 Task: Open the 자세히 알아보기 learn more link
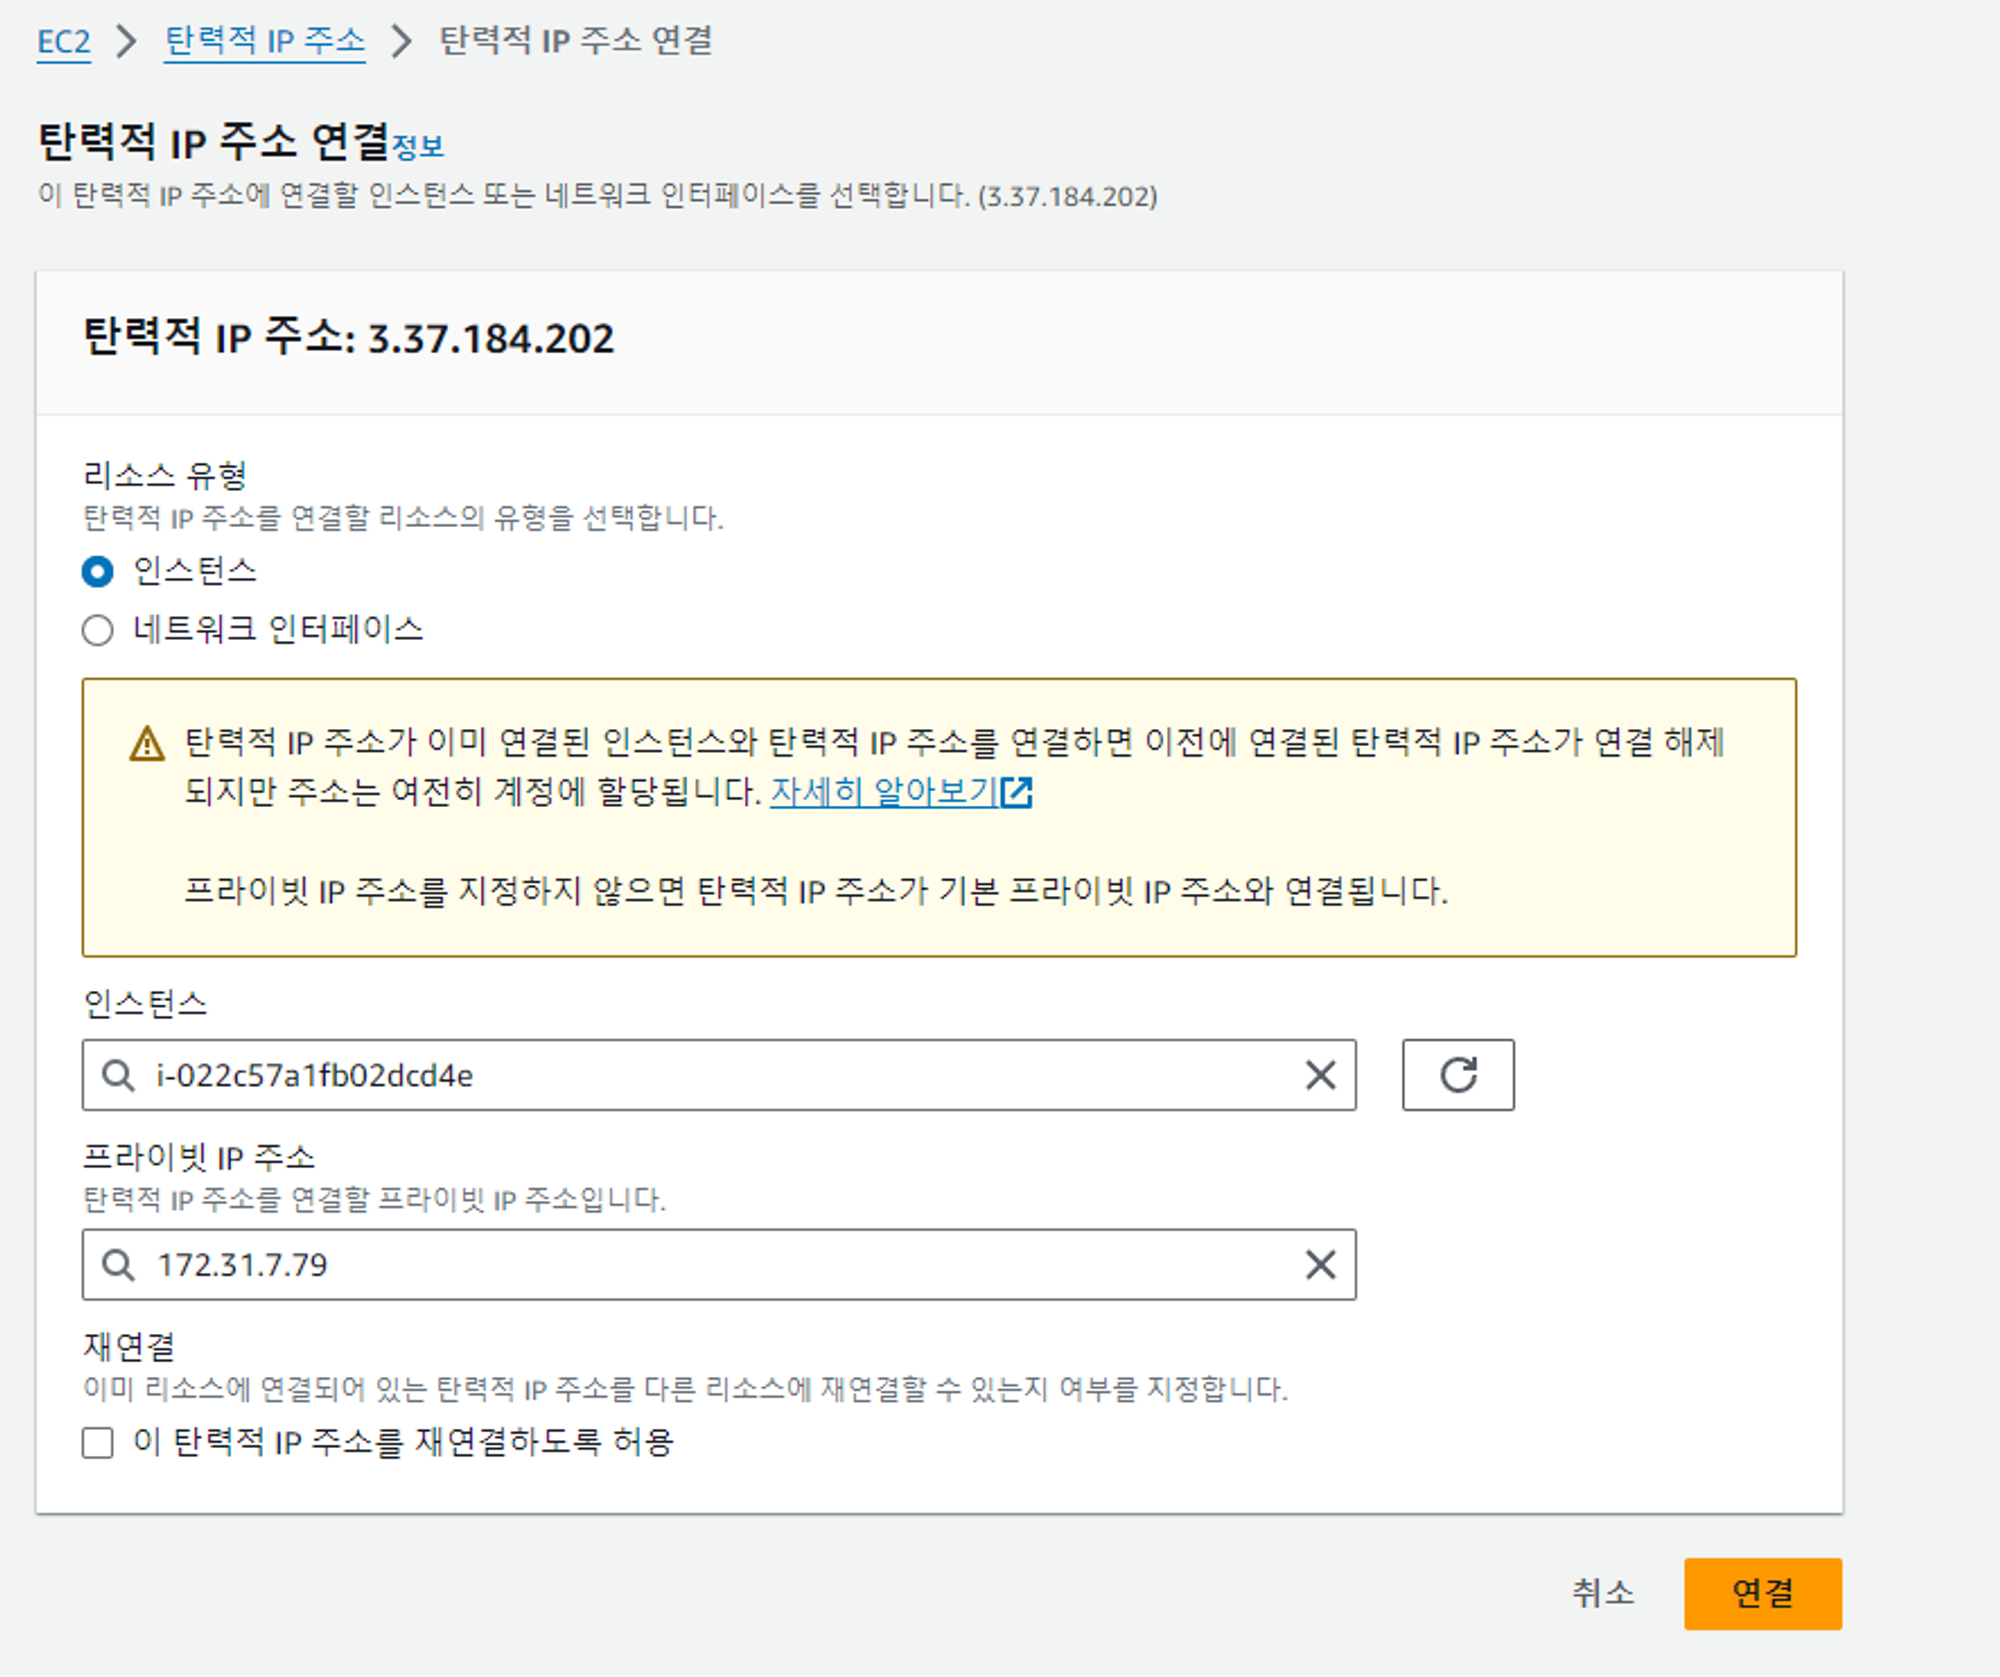click(883, 792)
